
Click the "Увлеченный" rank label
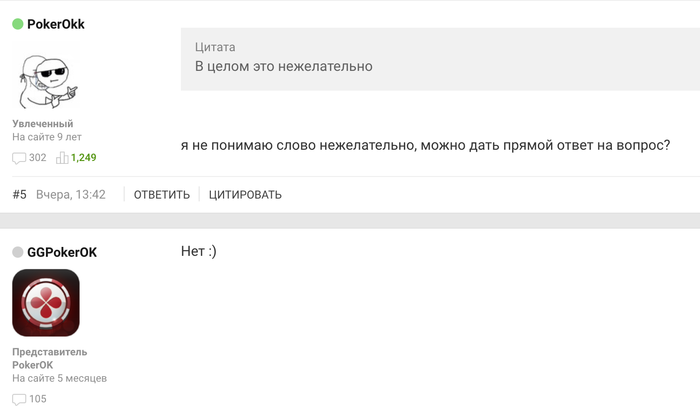pos(43,123)
